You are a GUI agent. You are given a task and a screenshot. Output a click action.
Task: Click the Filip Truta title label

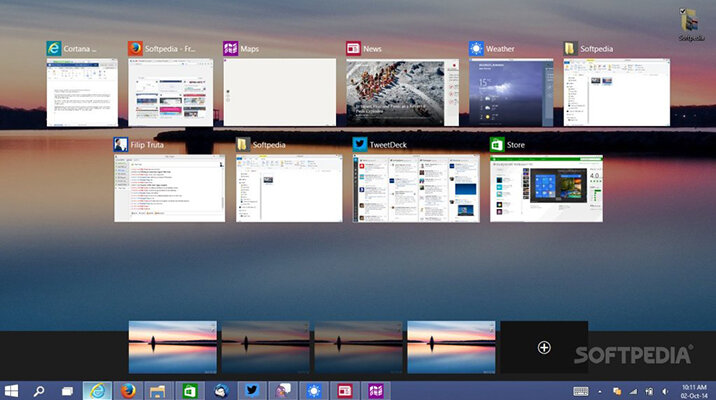coord(147,145)
